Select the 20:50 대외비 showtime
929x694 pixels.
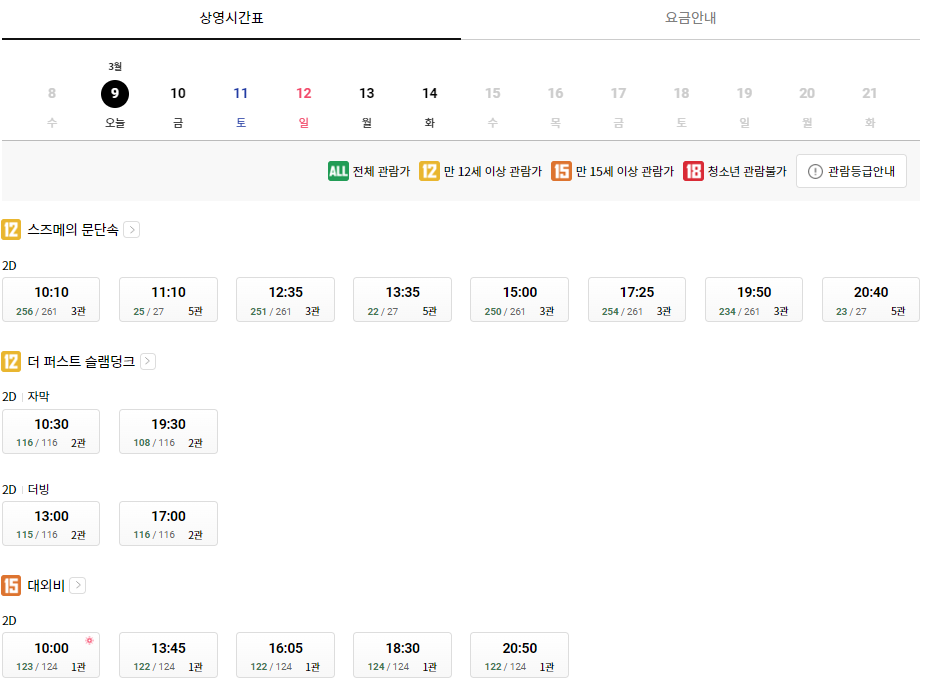pyautogui.click(x=519, y=655)
